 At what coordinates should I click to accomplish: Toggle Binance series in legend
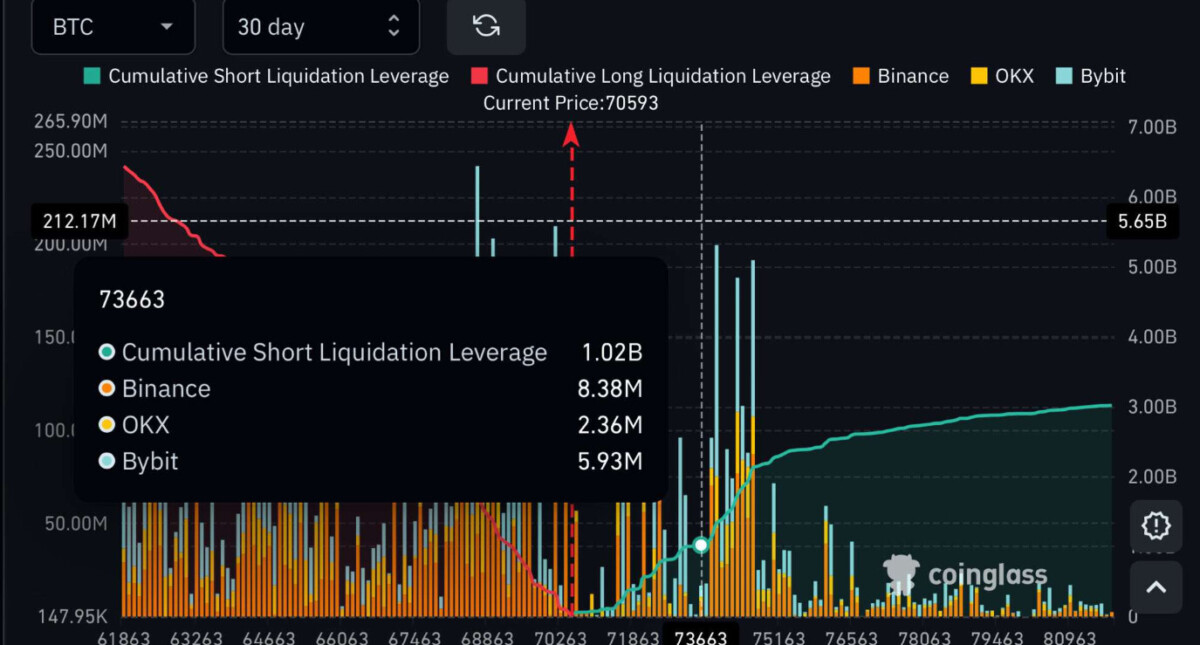[x=901, y=76]
